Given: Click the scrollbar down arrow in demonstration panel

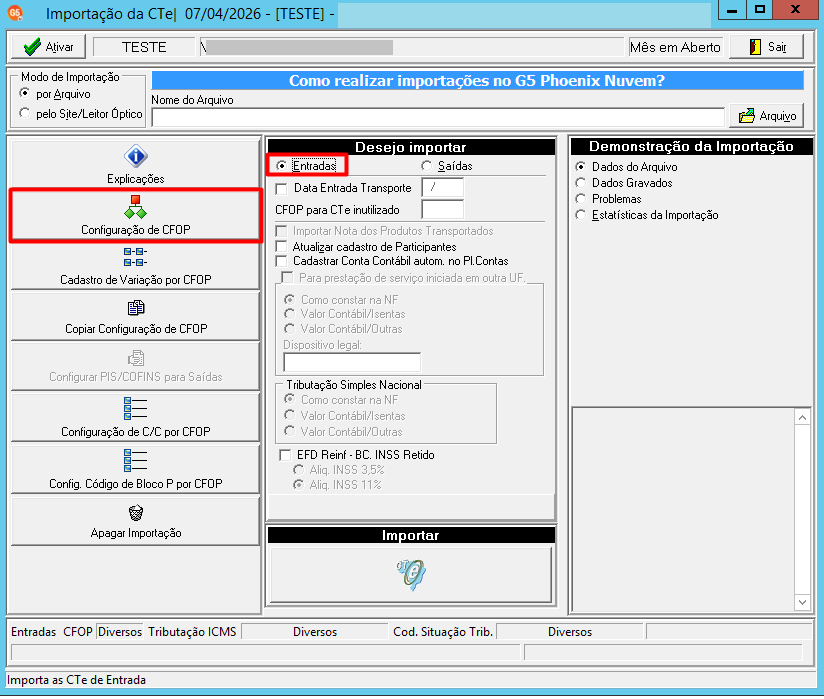Looking at the screenshot, I should pyautogui.click(x=802, y=602).
